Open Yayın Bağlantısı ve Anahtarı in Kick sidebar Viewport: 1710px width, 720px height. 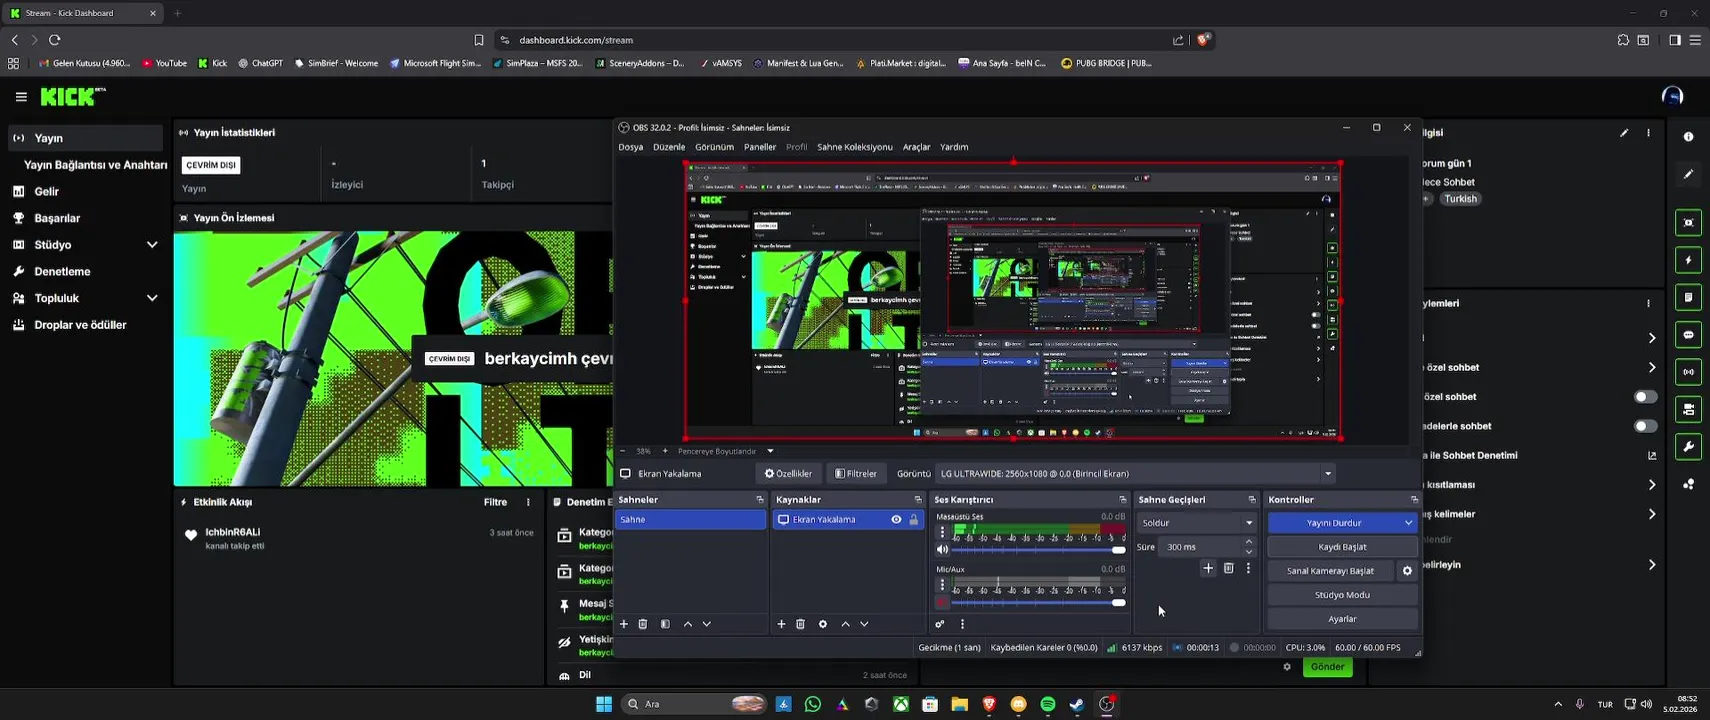(96, 165)
